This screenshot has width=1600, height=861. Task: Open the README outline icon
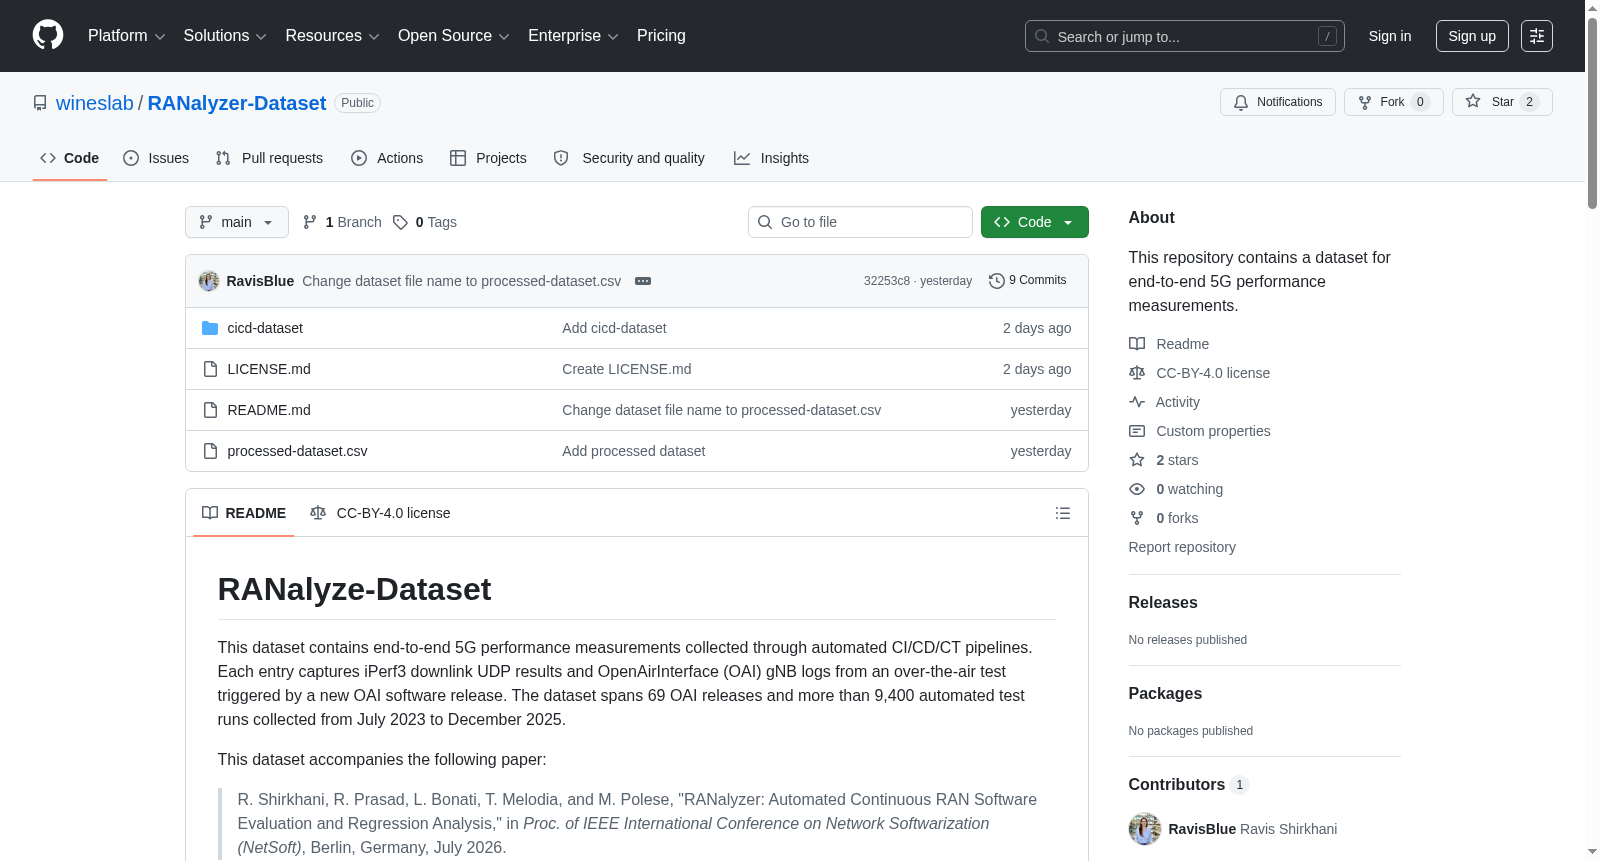1063,513
